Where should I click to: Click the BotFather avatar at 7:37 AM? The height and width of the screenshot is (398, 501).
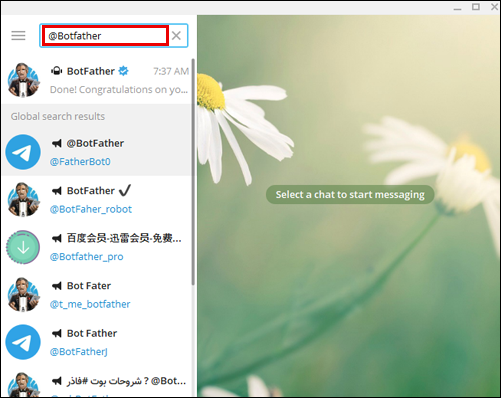[x=23, y=80]
